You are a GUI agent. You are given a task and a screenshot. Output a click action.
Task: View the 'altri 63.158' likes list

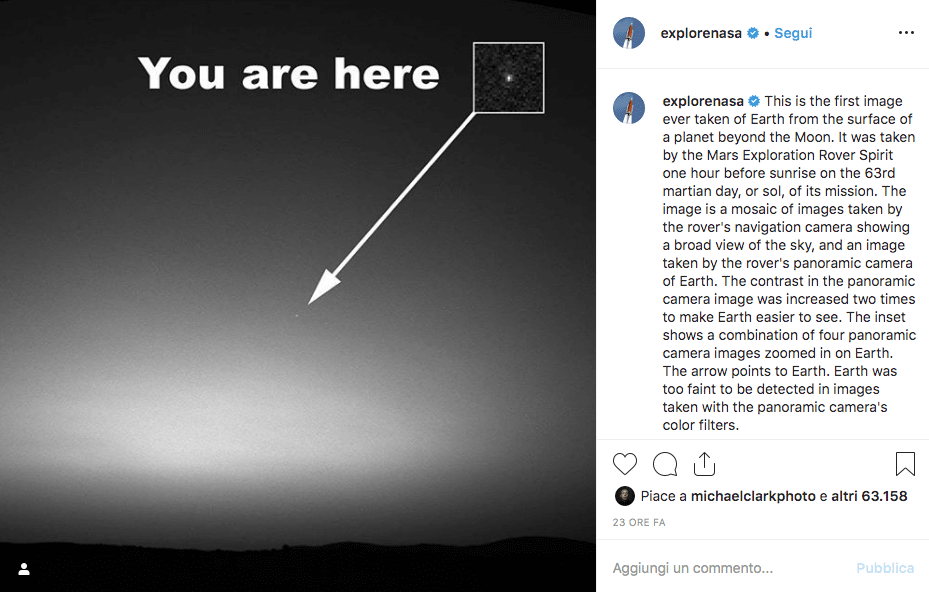pyautogui.click(x=869, y=496)
